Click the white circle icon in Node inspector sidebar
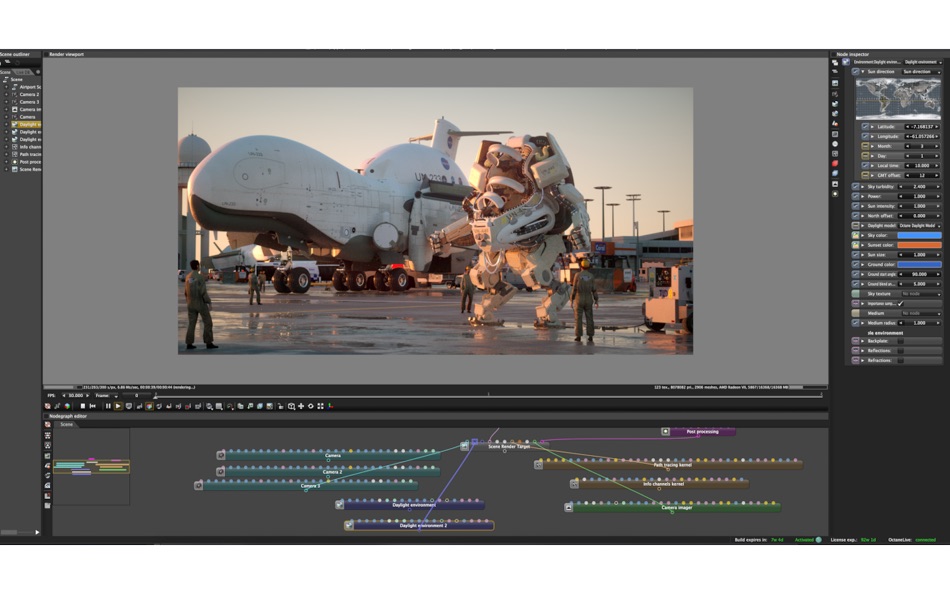950x594 pixels. (835, 144)
